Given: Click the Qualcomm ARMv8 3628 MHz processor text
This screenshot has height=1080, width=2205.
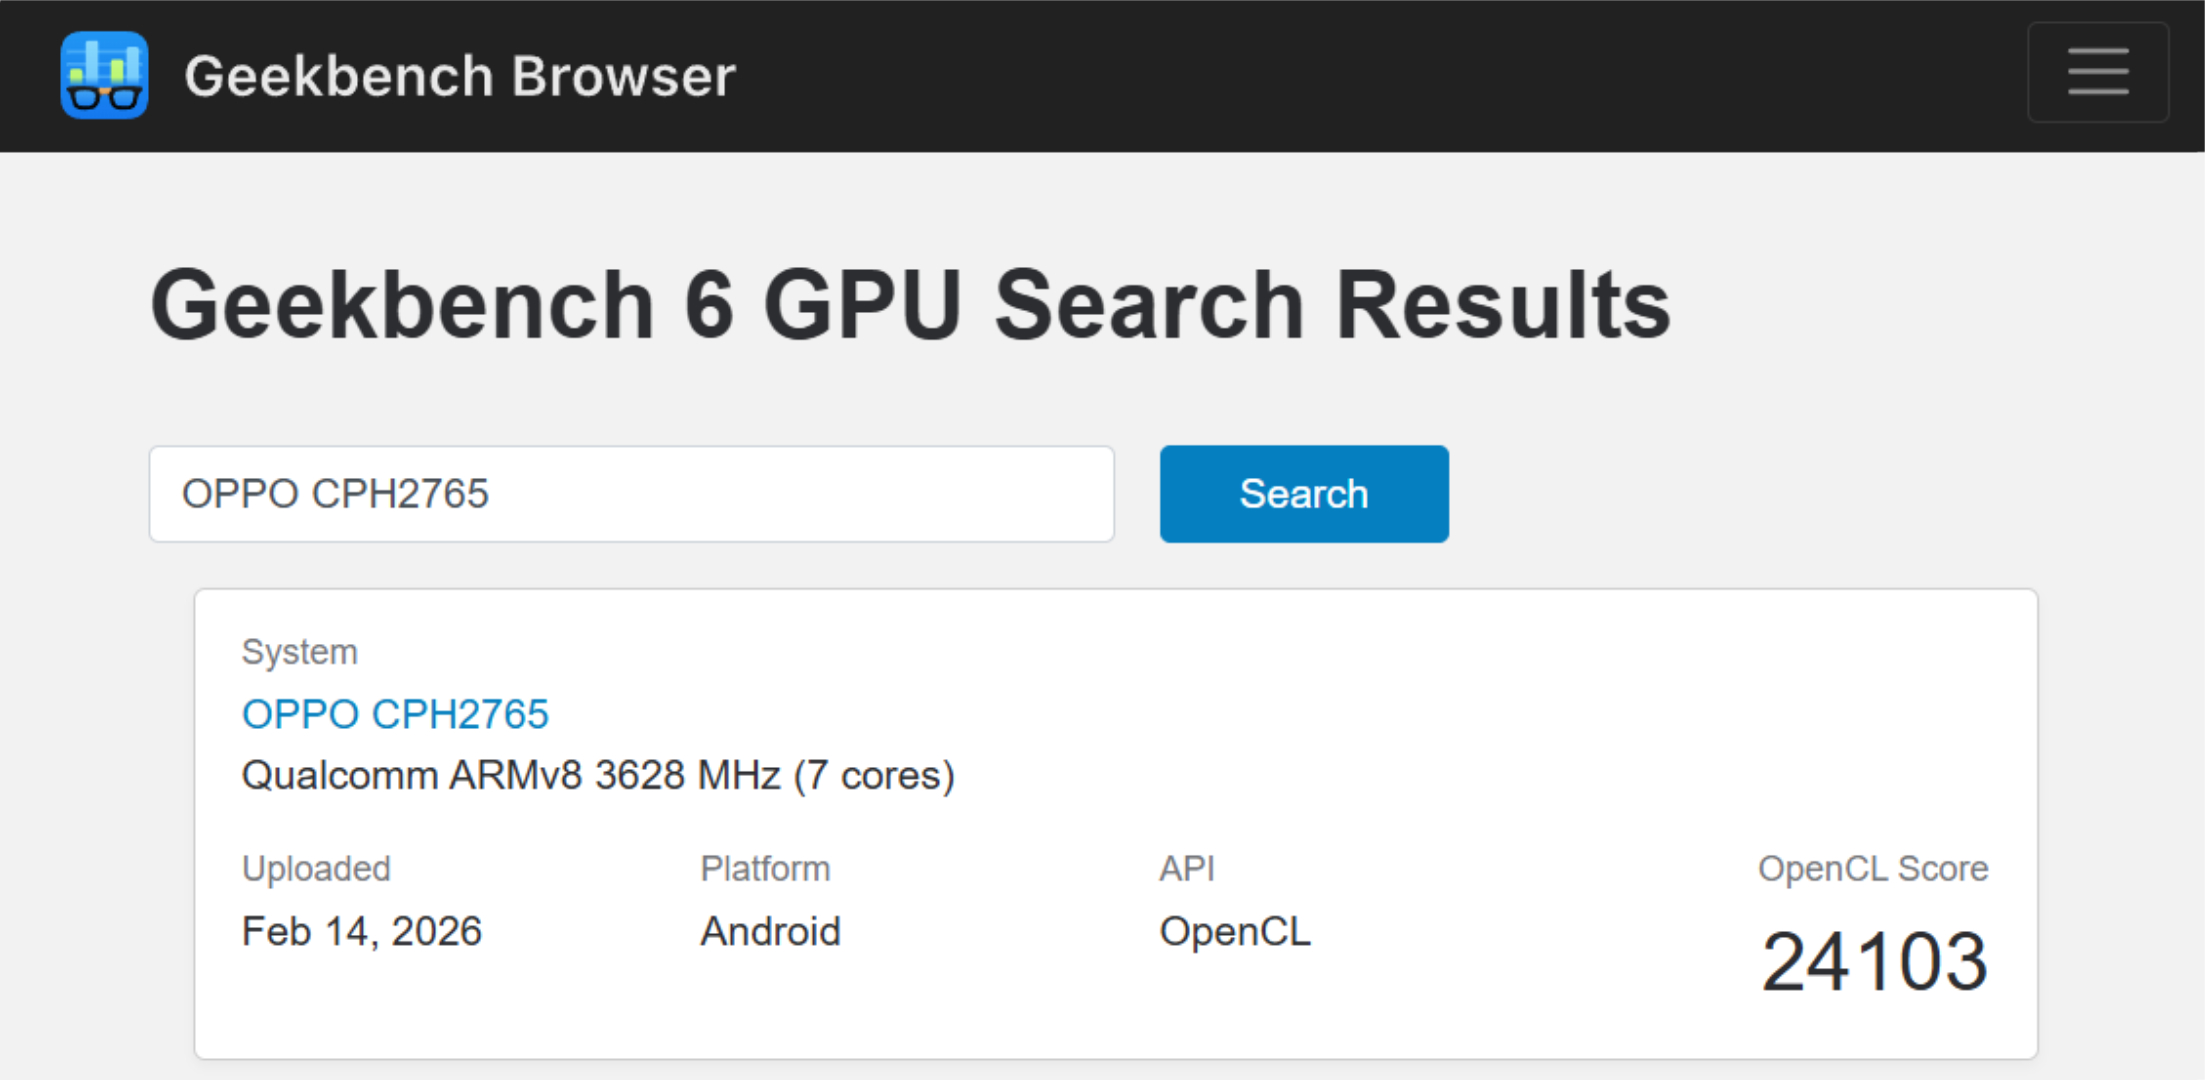Looking at the screenshot, I should 598,776.
